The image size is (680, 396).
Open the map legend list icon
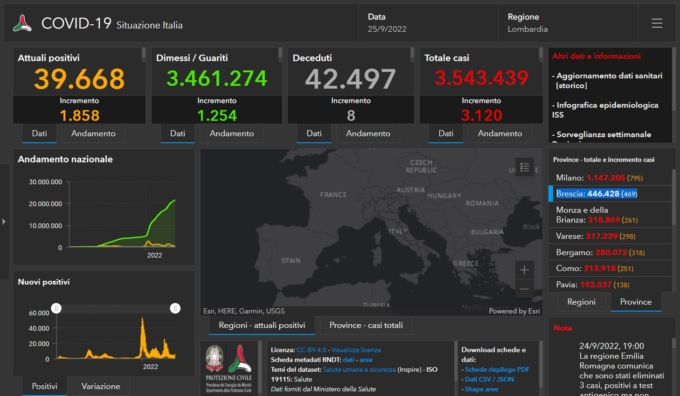(524, 167)
